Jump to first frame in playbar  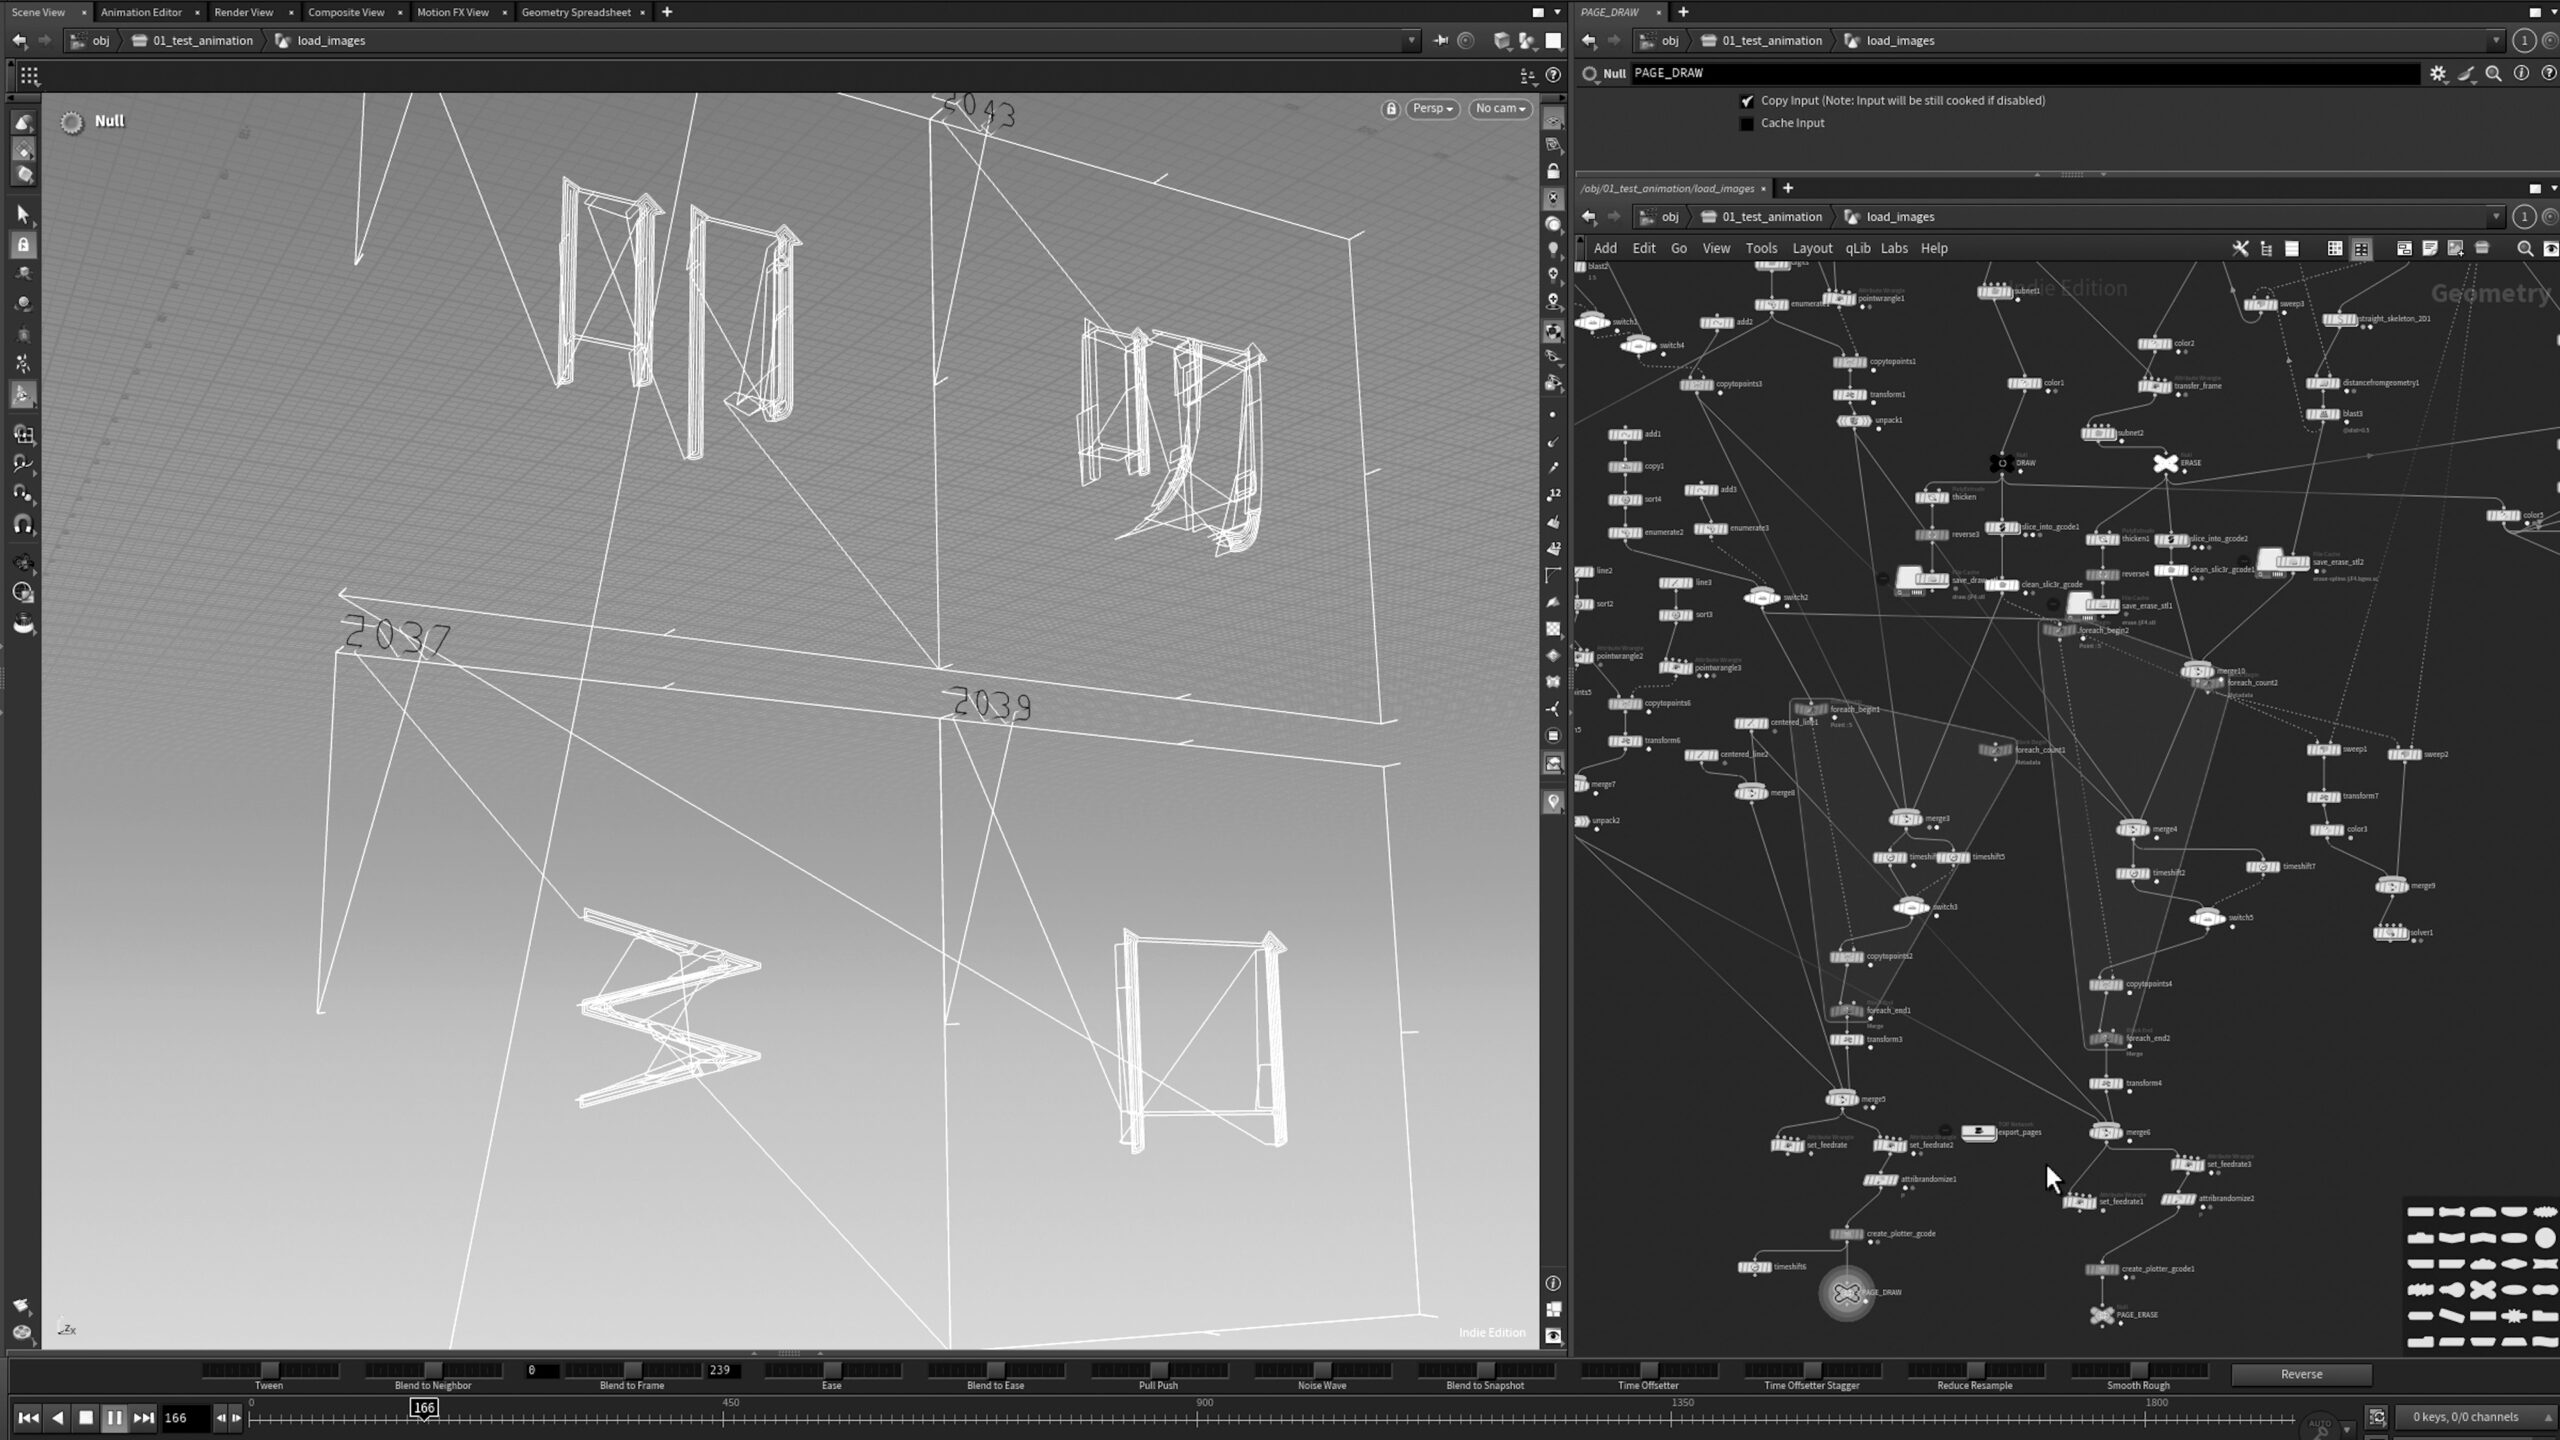28,1417
